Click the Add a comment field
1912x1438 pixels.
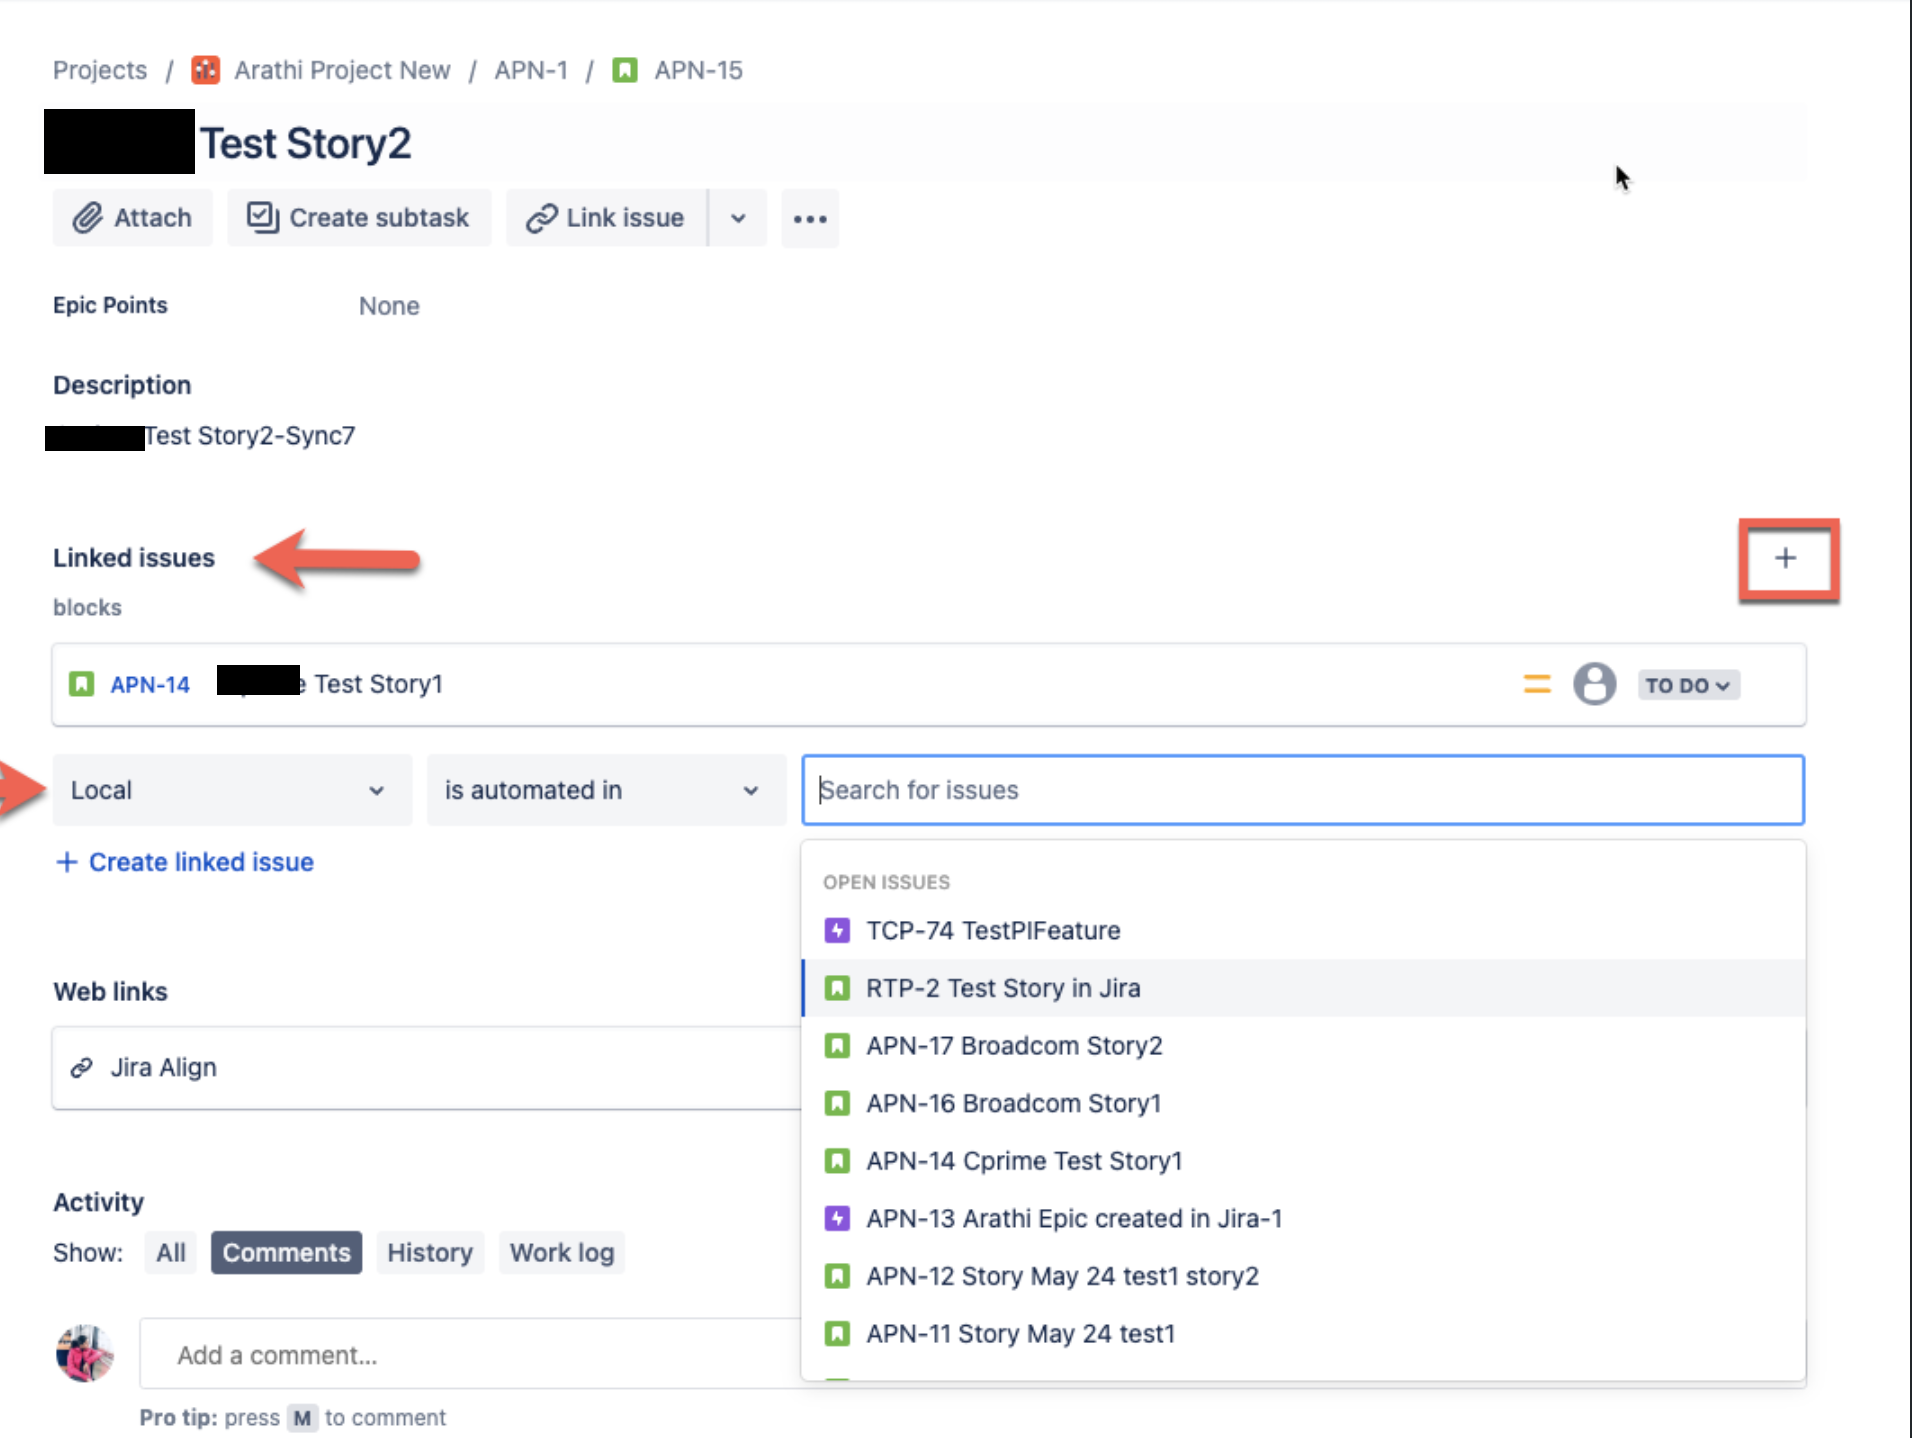pyautogui.click(x=470, y=1355)
